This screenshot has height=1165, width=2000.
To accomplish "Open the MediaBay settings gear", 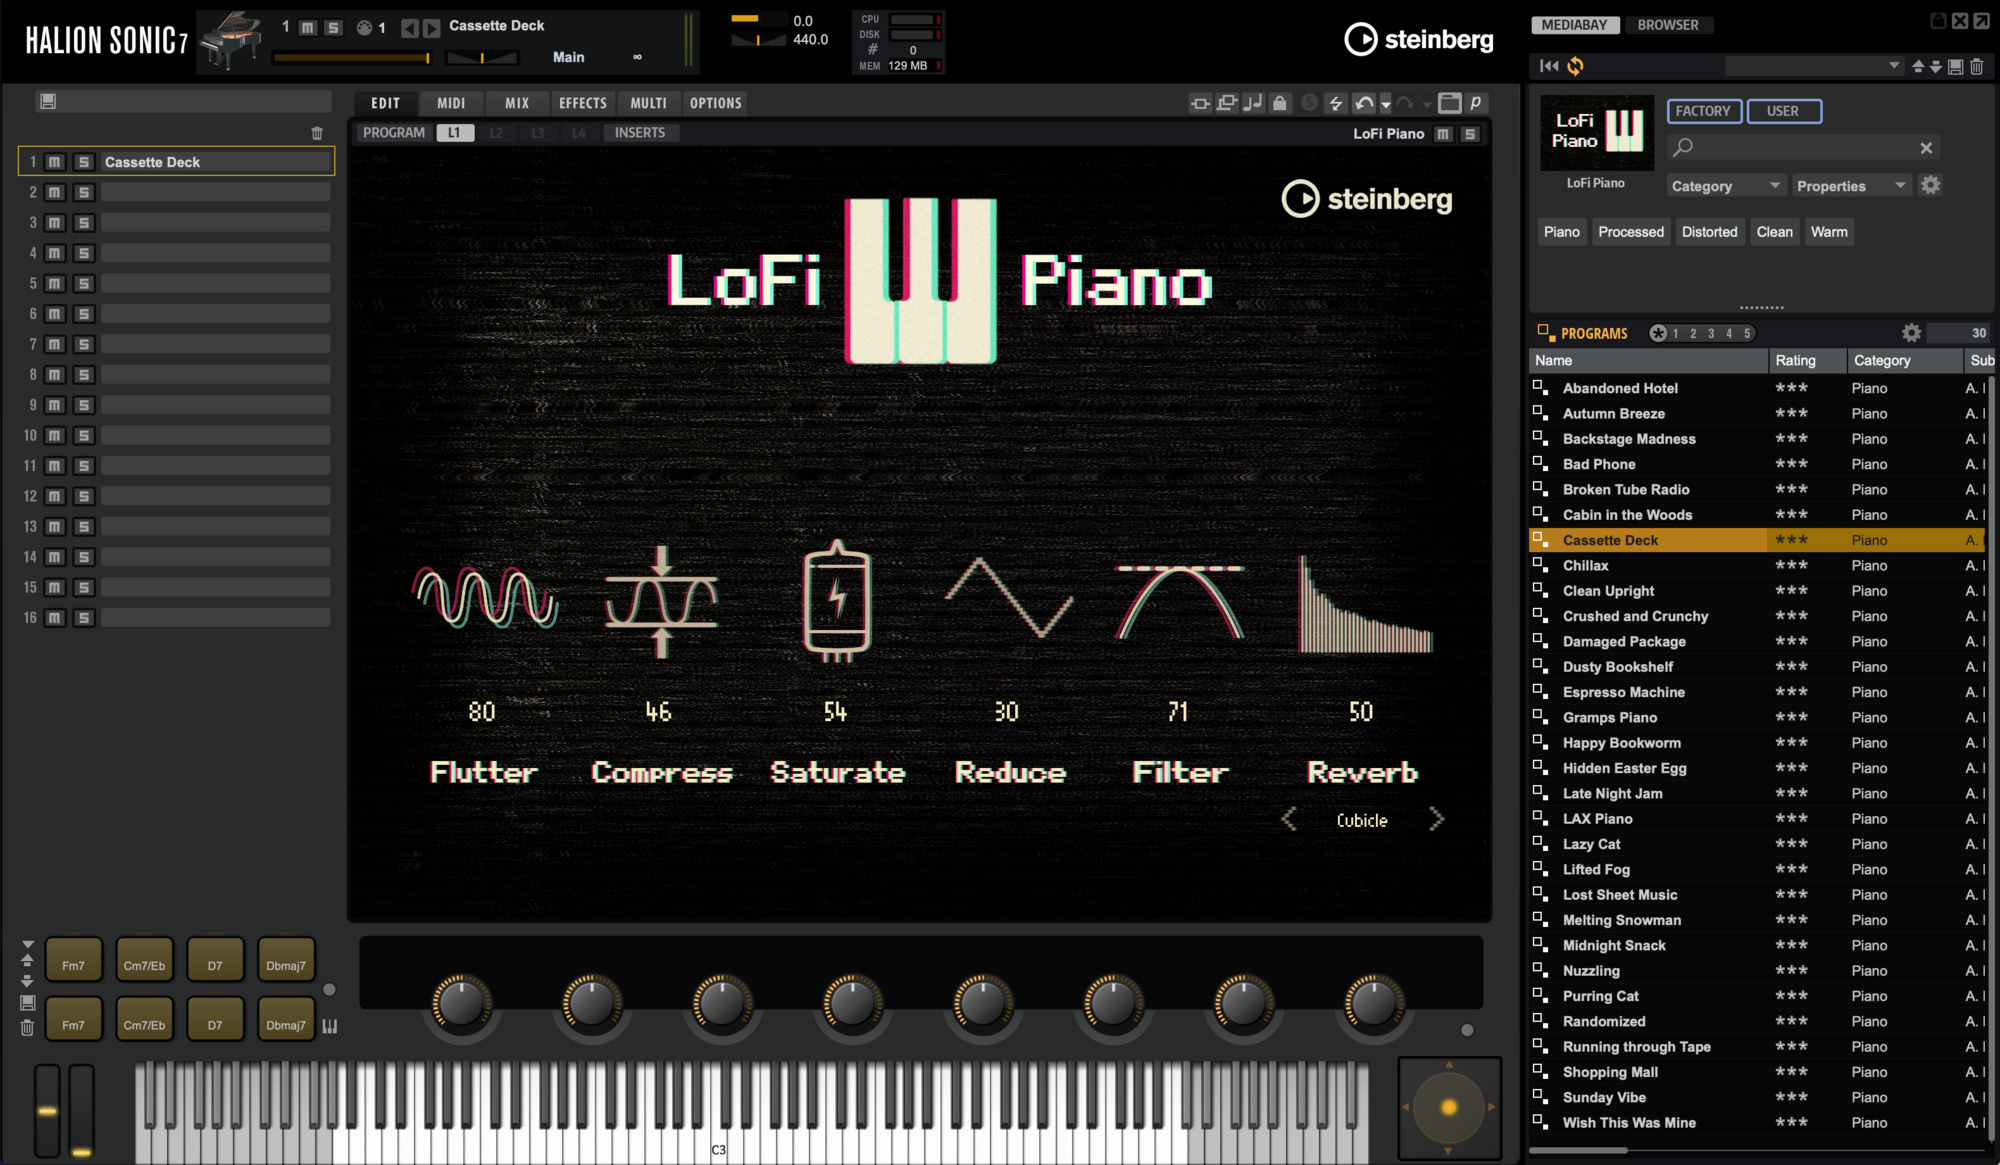I will click(1930, 185).
